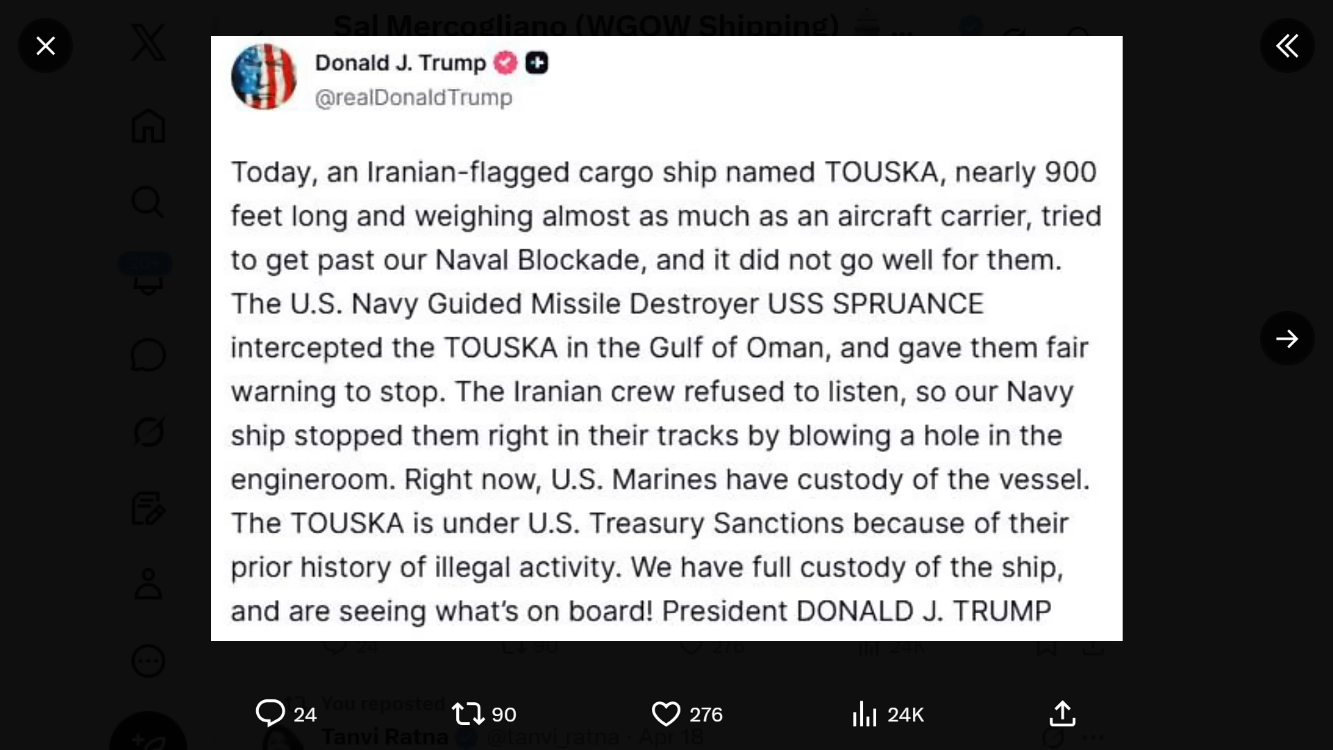Click the compose Post button
Viewport: 1333px width, 750px height.
click(x=148, y=736)
